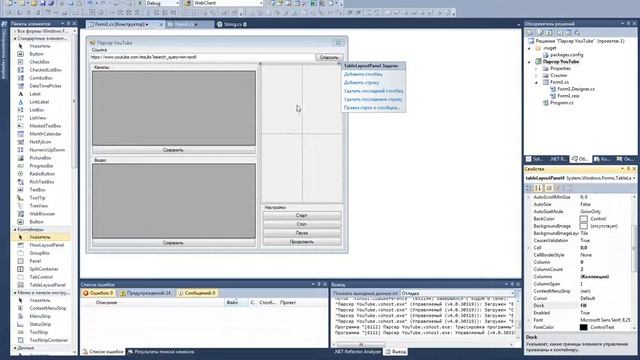The image size is (640, 360).
Task: Select the PictureBox control in the toolbox
Action: pos(40,158)
